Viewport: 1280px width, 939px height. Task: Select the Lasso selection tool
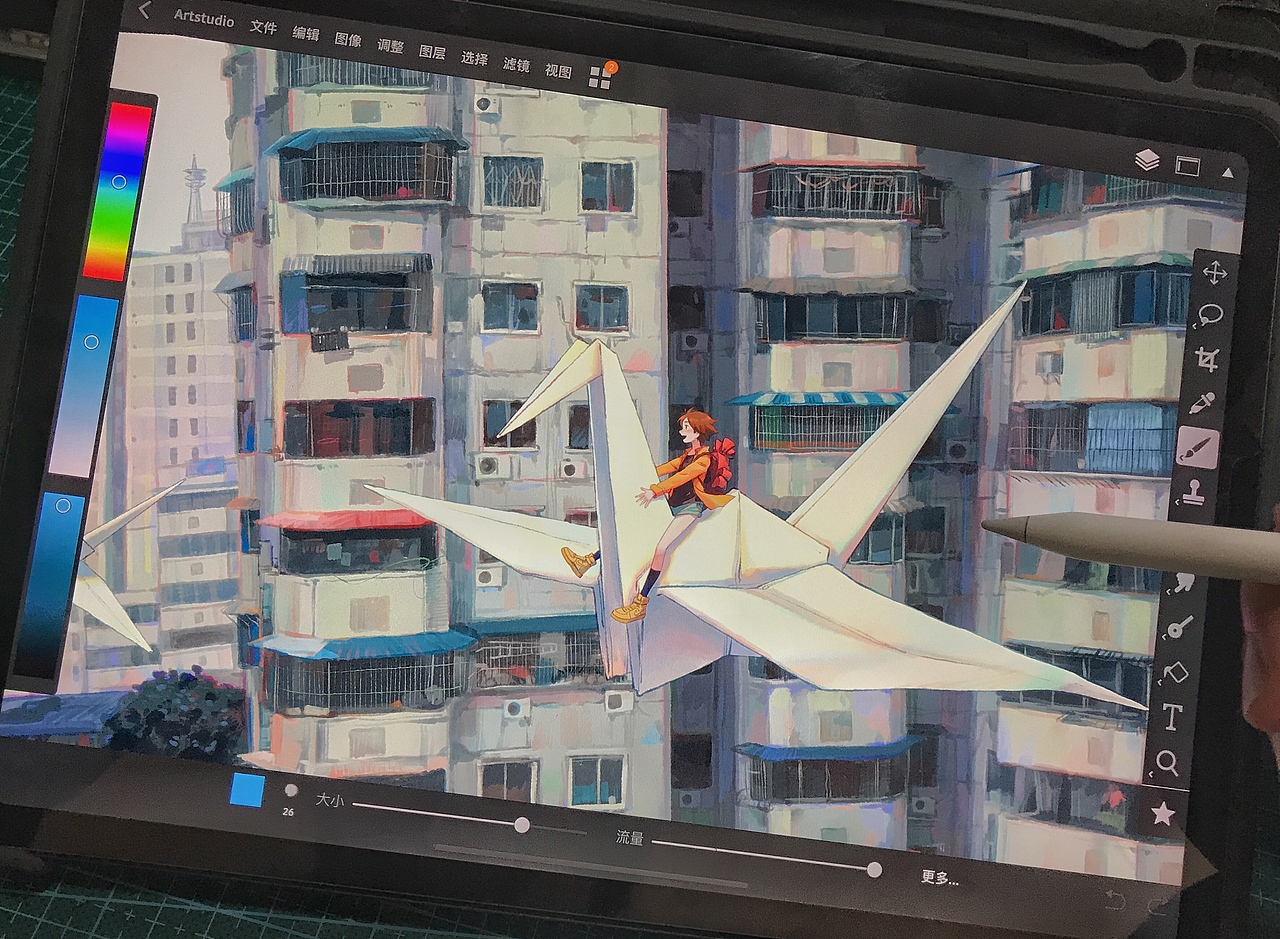tap(1210, 315)
